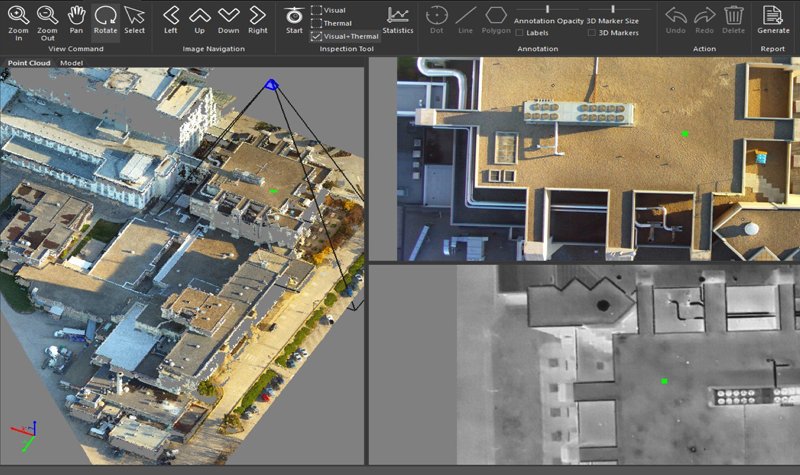Image resolution: width=800 pixels, height=475 pixels.
Task: Click the green marker in visual image
Action: click(685, 134)
